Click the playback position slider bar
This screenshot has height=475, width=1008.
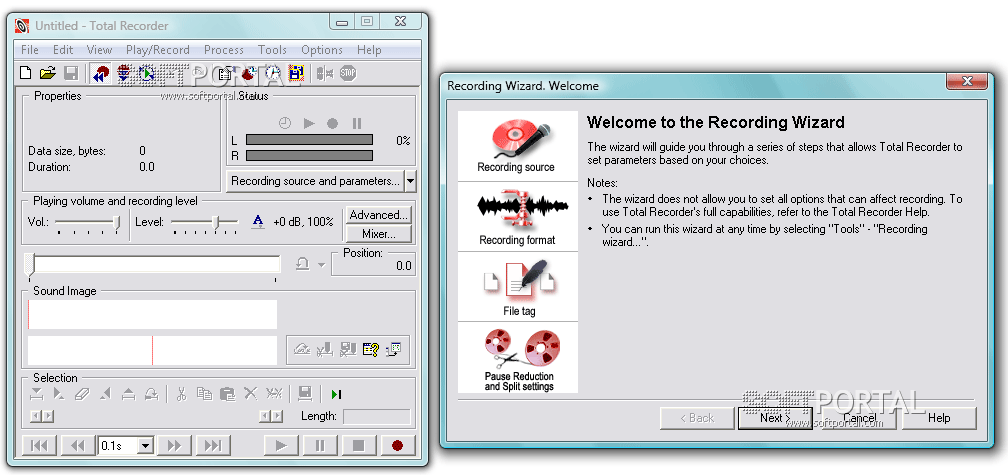[x=153, y=264]
